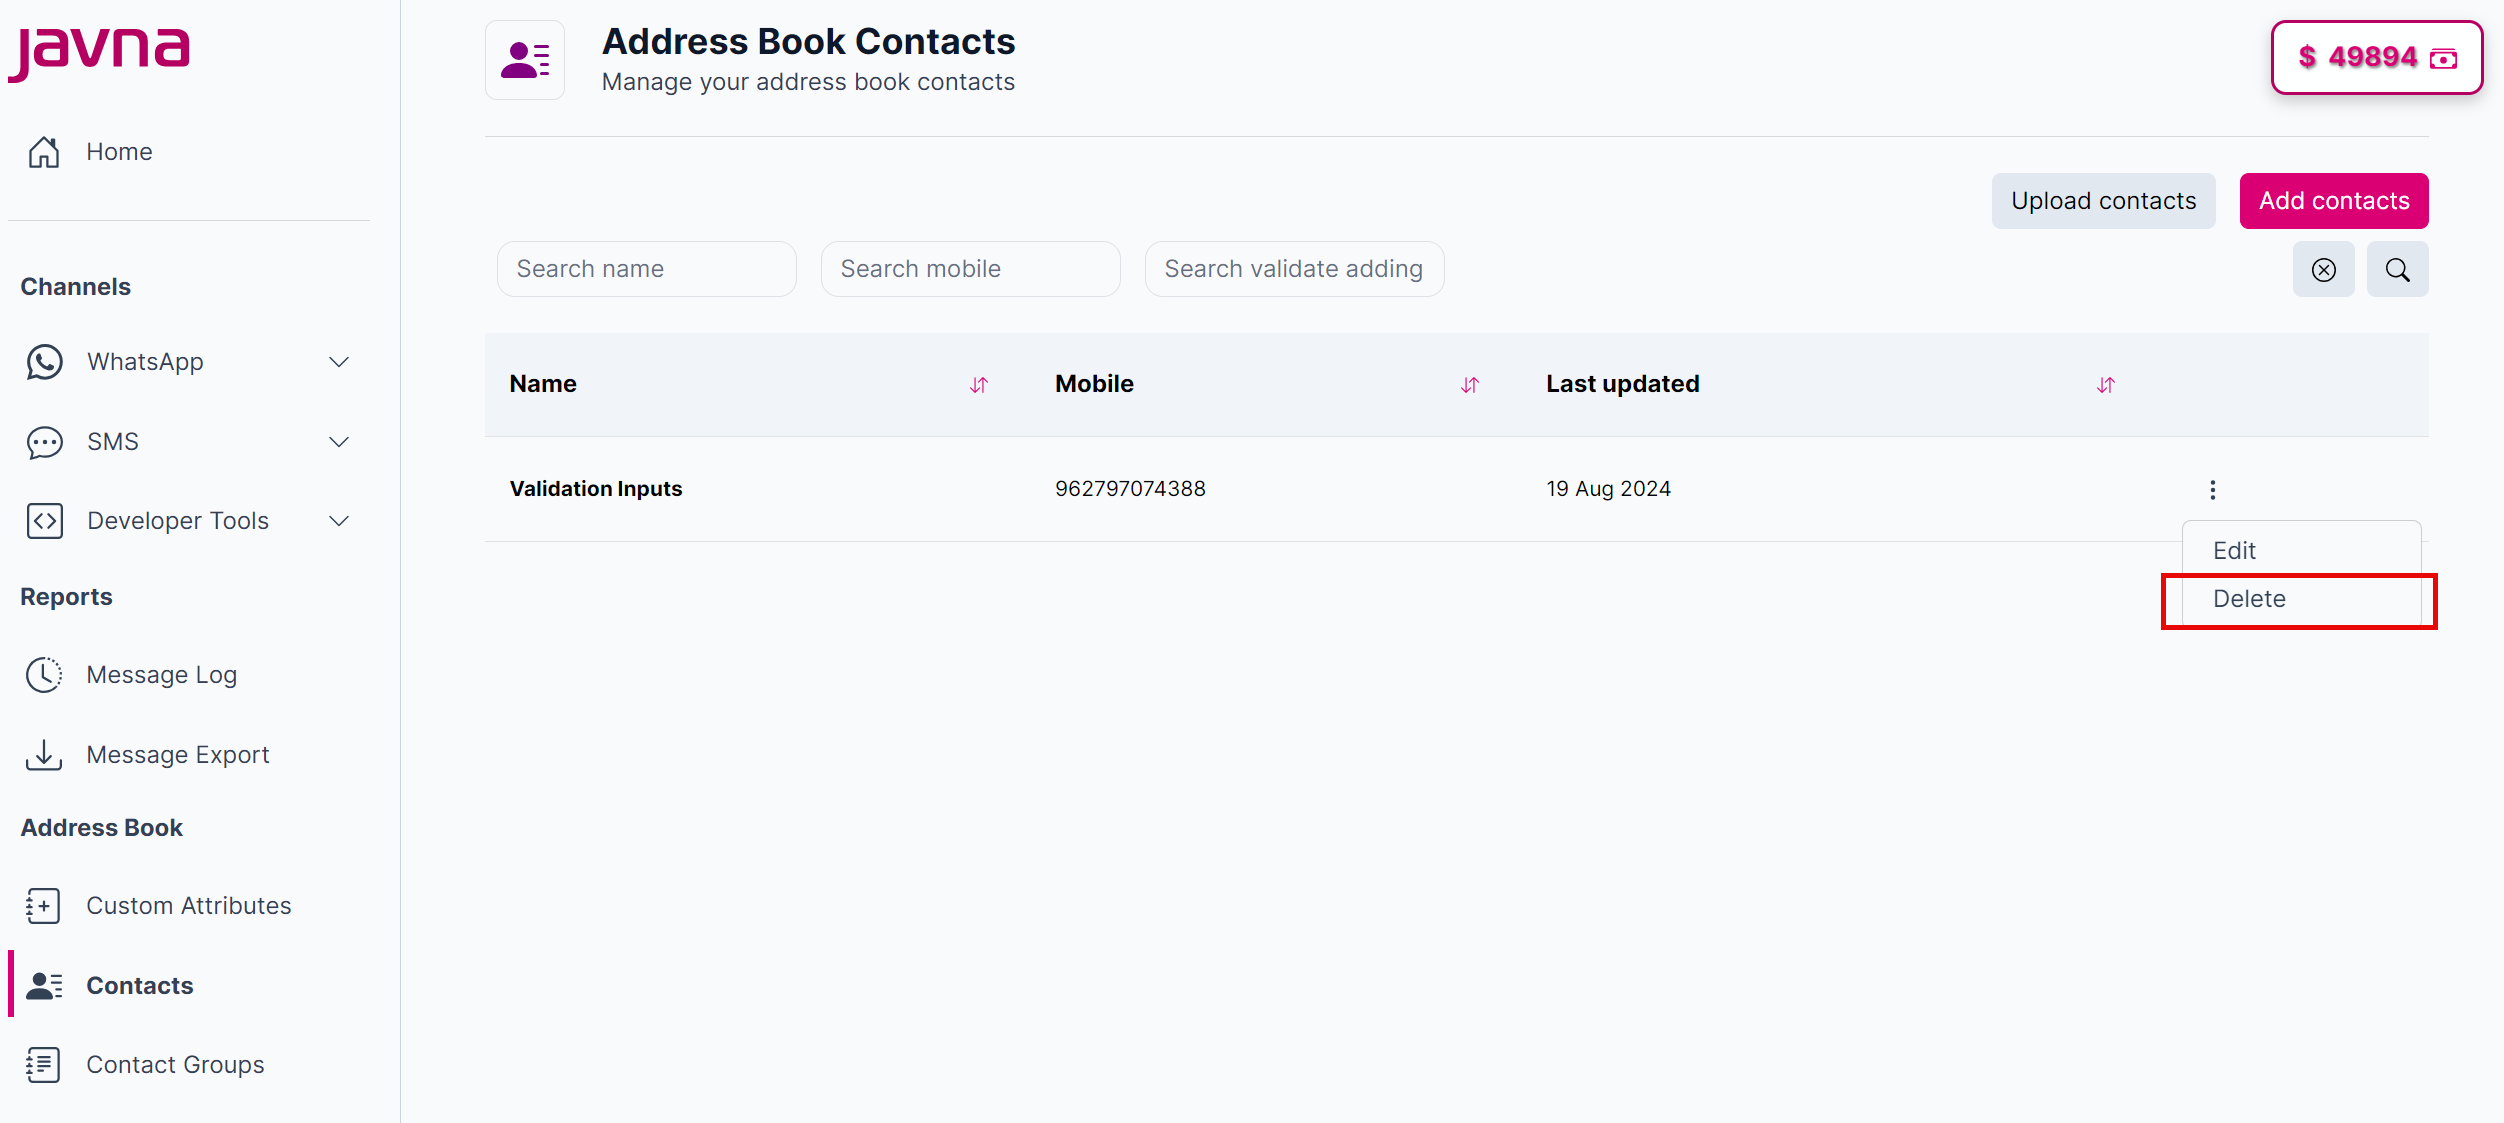
Task: Click the Javna logo
Action: click(x=99, y=52)
